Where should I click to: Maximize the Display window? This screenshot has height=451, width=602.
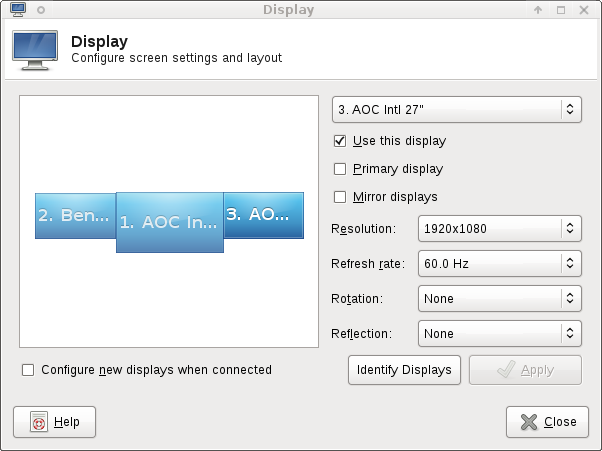[x=561, y=11]
